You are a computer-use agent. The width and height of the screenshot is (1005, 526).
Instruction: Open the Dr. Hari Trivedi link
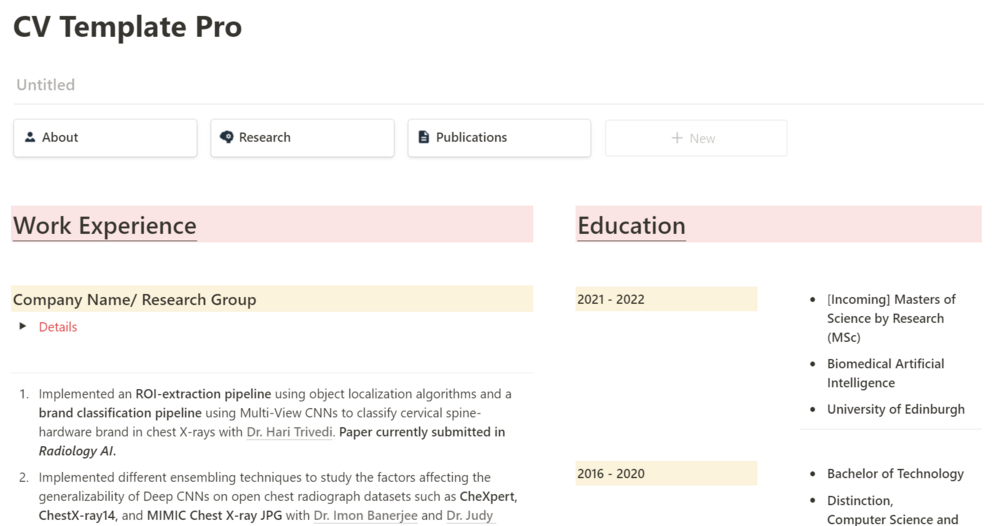coord(289,432)
